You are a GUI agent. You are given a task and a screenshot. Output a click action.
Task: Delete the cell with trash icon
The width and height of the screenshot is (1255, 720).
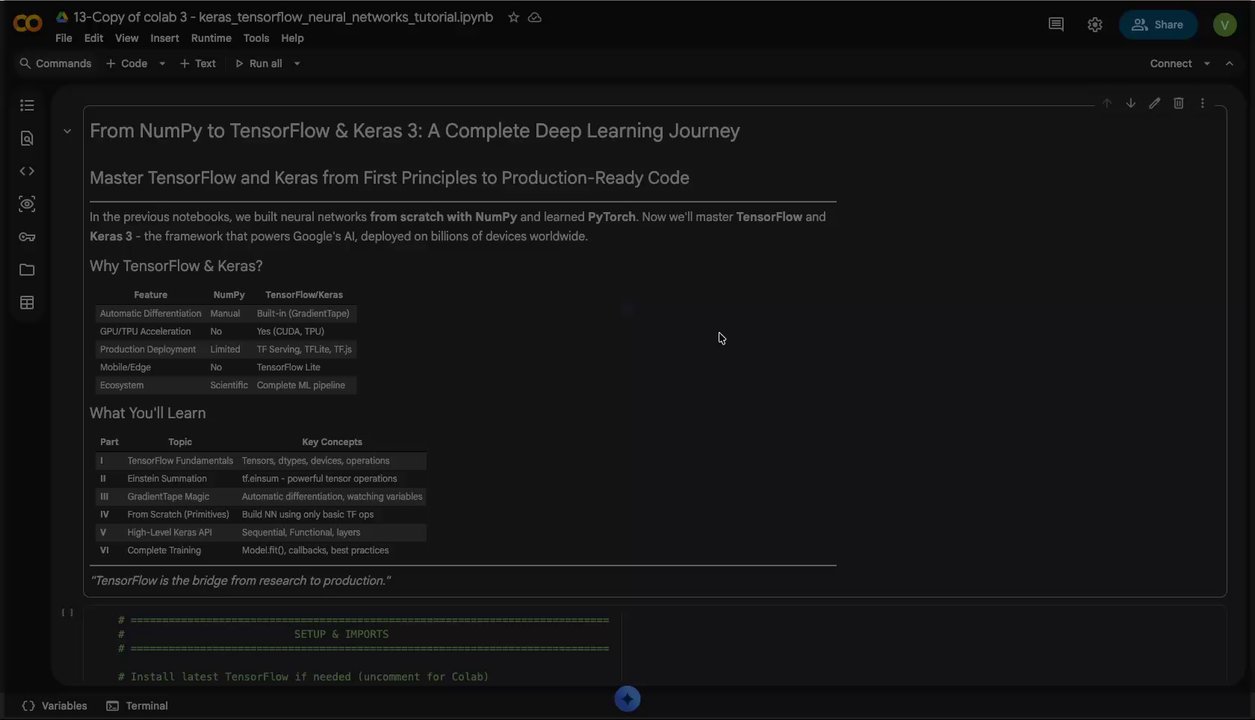coord(1179,103)
